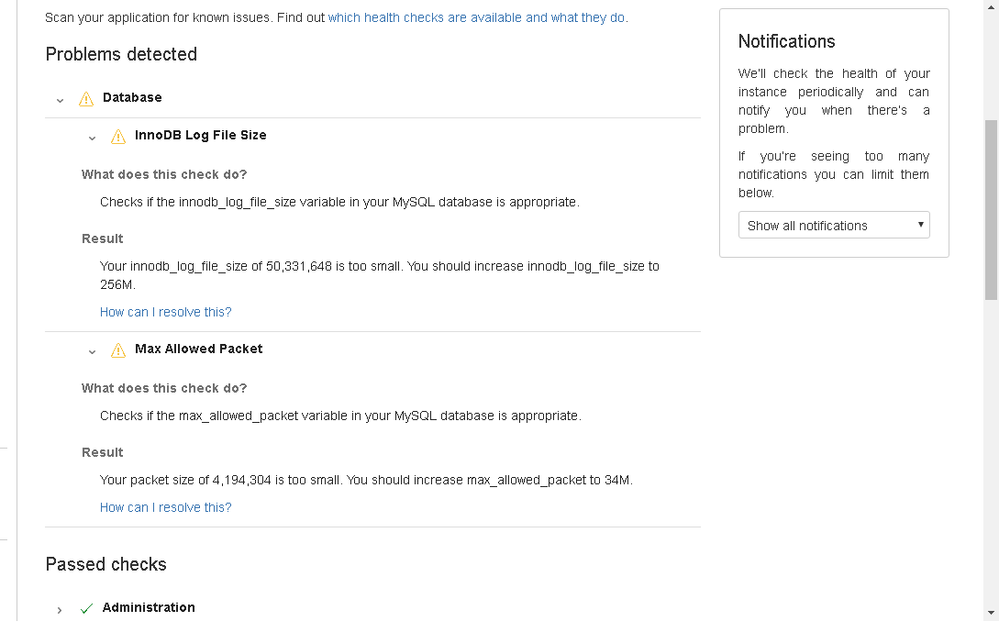Viewport: 999px width, 632px height.
Task: Select the InnoDB Log File Size heading
Action: pyautogui.click(x=200, y=135)
